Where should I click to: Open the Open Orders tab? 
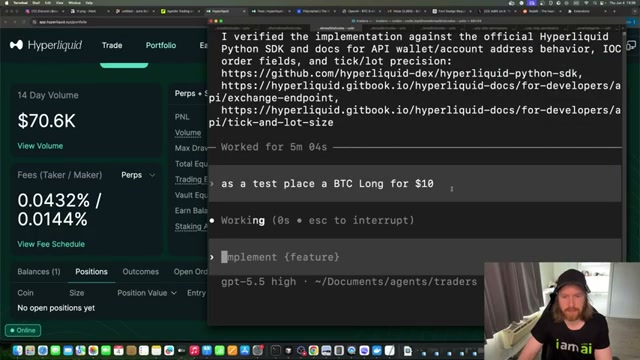pyautogui.click(x=191, y=271)
